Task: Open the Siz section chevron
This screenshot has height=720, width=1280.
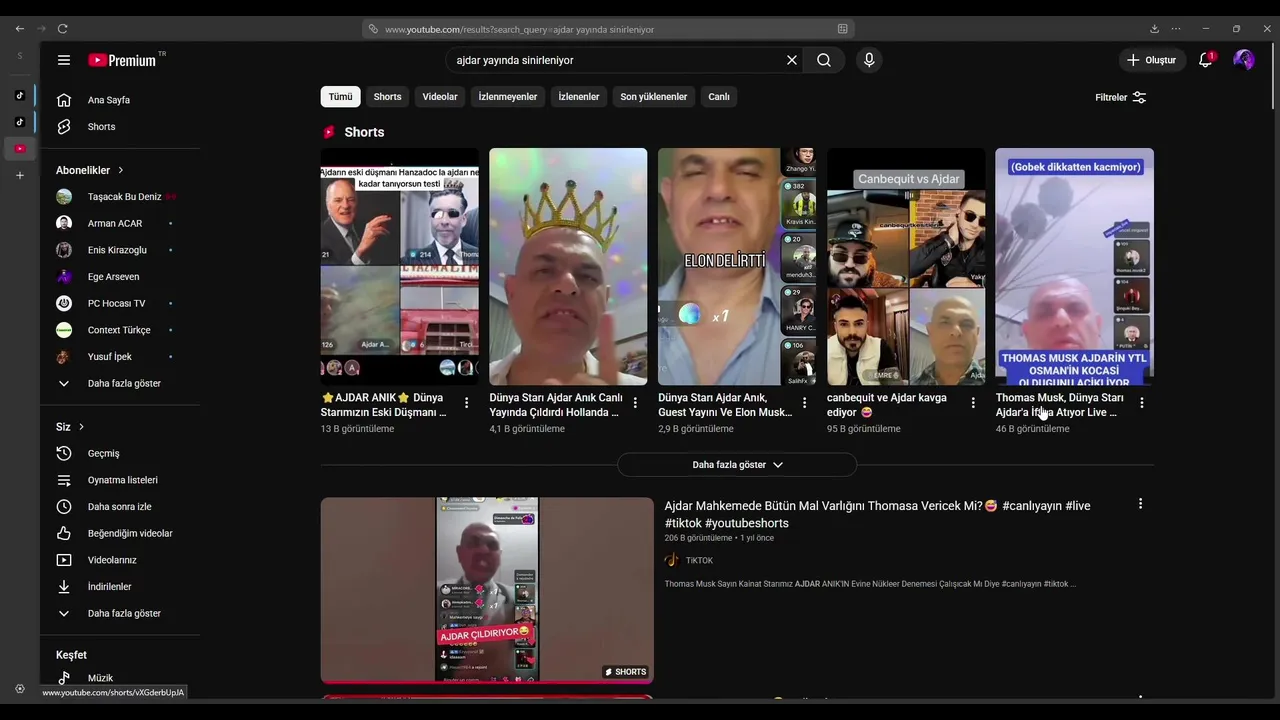Action: [81, 427]
